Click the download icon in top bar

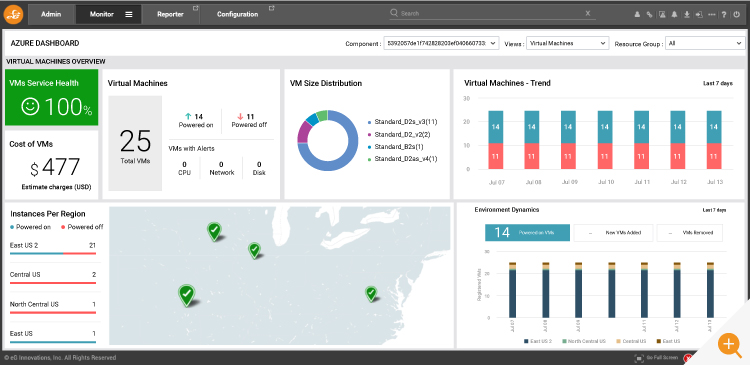point(687,14)
